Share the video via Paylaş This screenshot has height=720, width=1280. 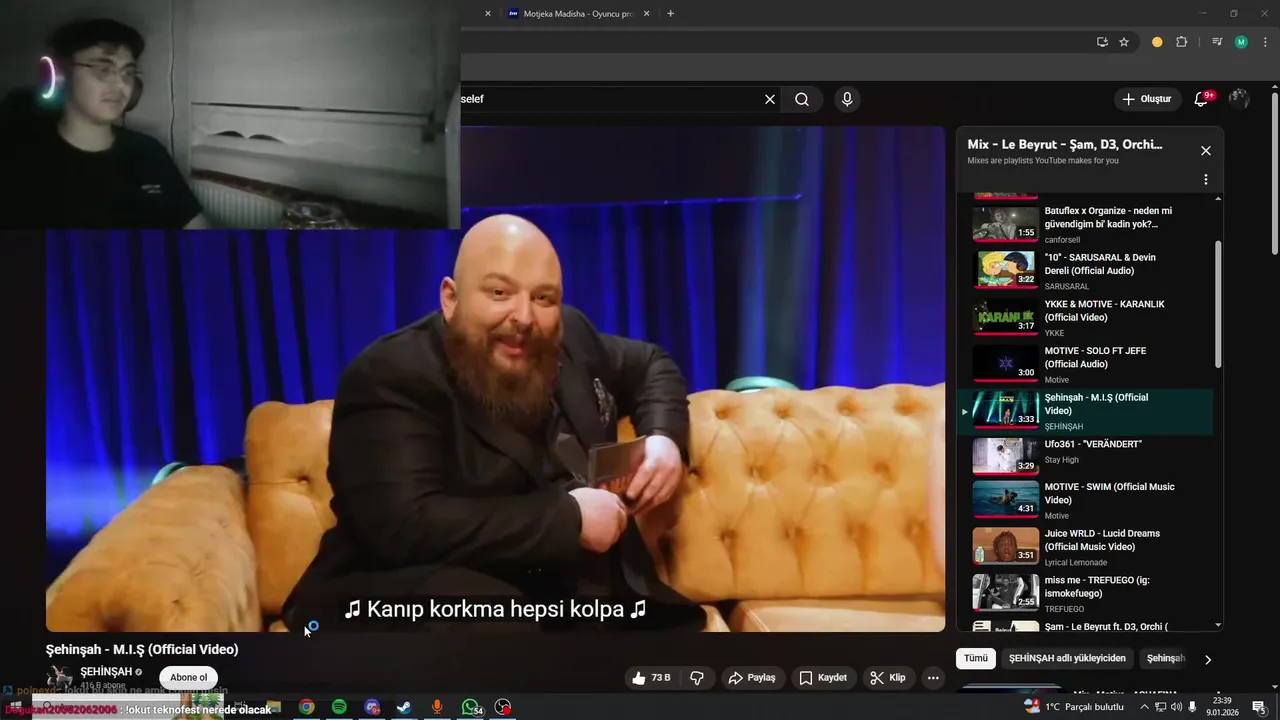[752, 678]
